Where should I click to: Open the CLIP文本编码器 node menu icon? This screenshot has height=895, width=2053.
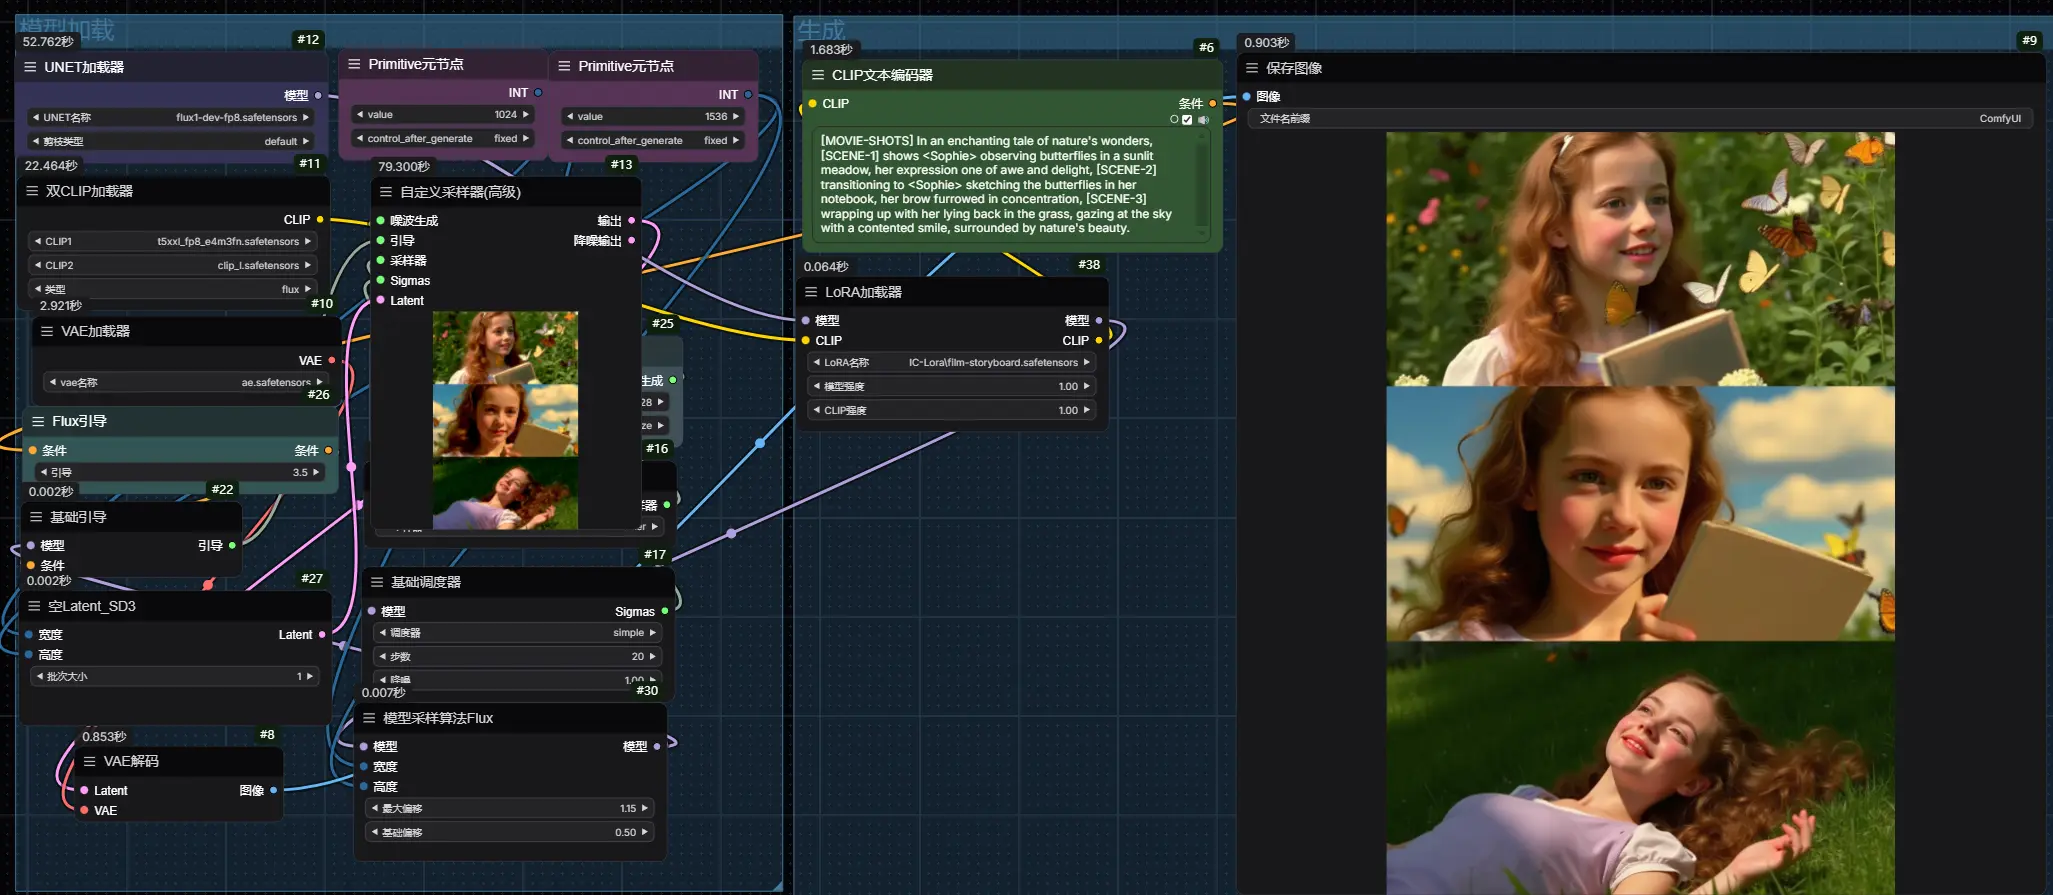click(x=818, y=75)
